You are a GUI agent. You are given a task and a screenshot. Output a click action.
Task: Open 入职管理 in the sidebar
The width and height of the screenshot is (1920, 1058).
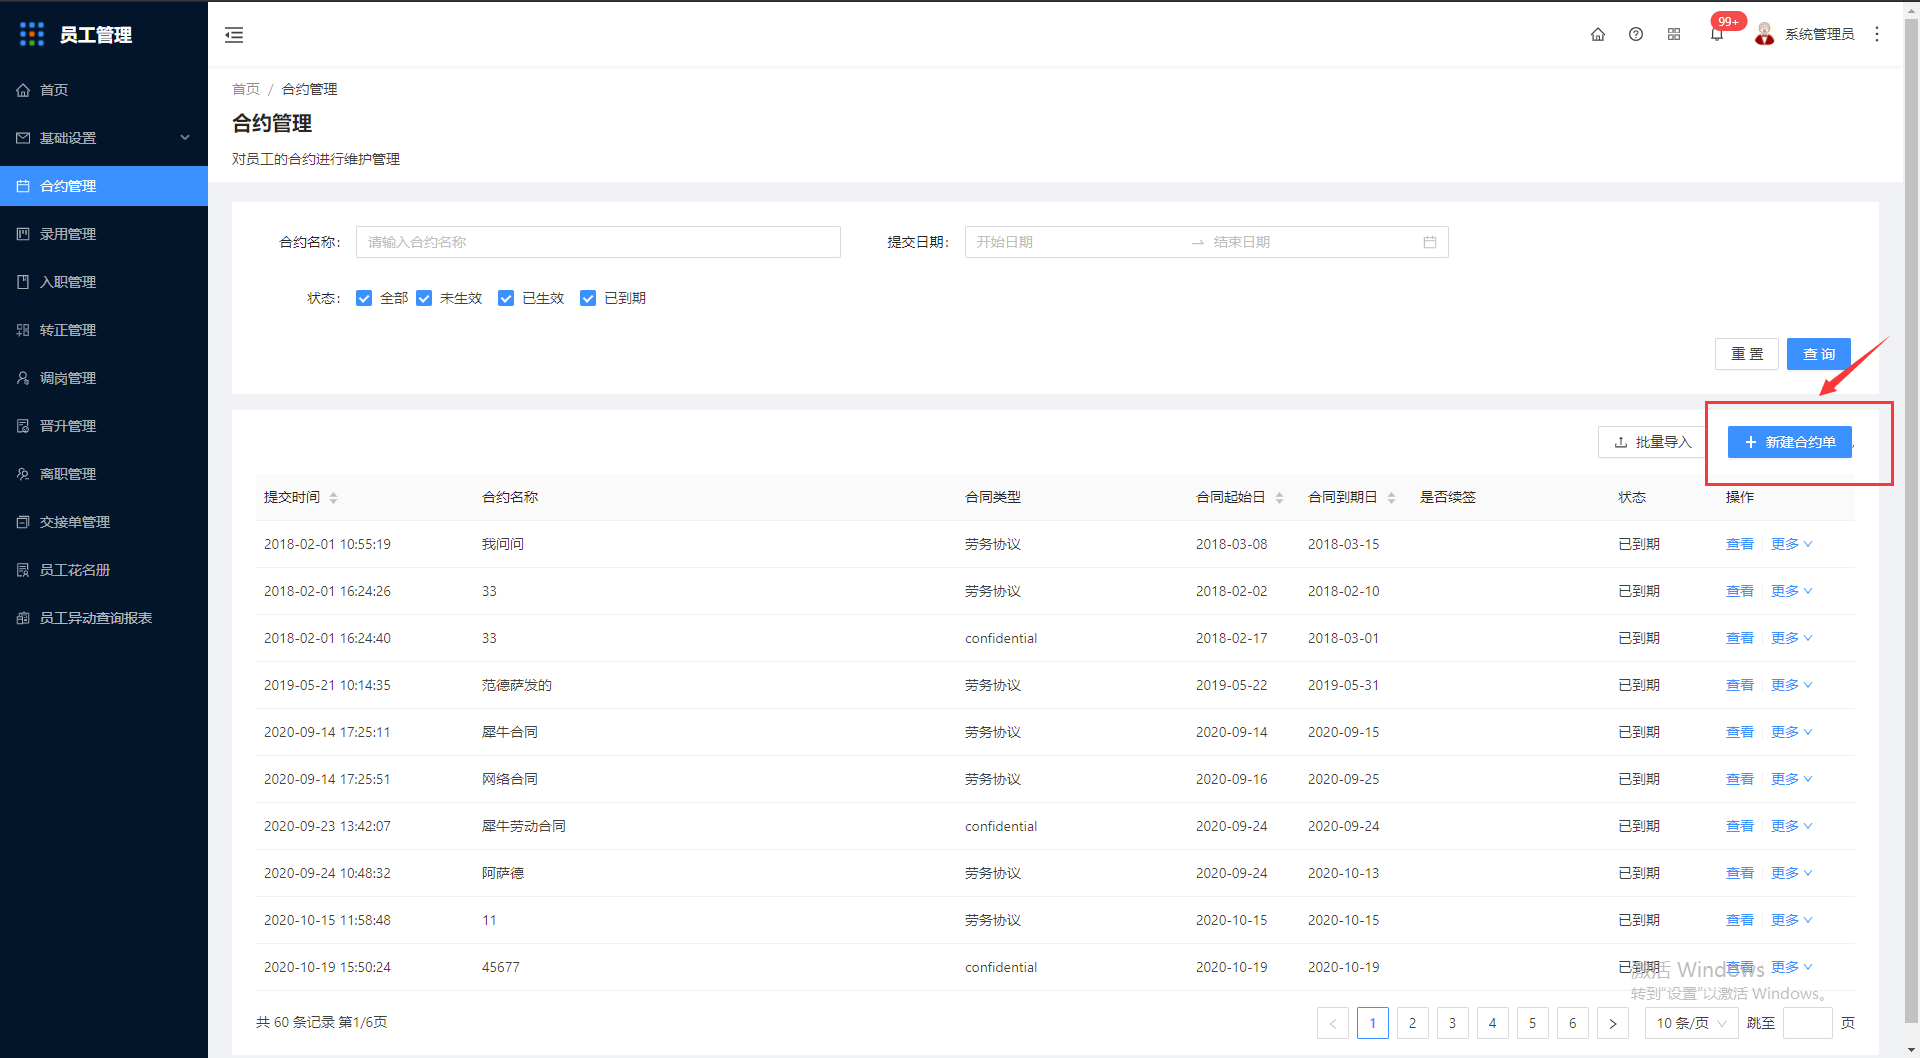(x=104, y=282)
